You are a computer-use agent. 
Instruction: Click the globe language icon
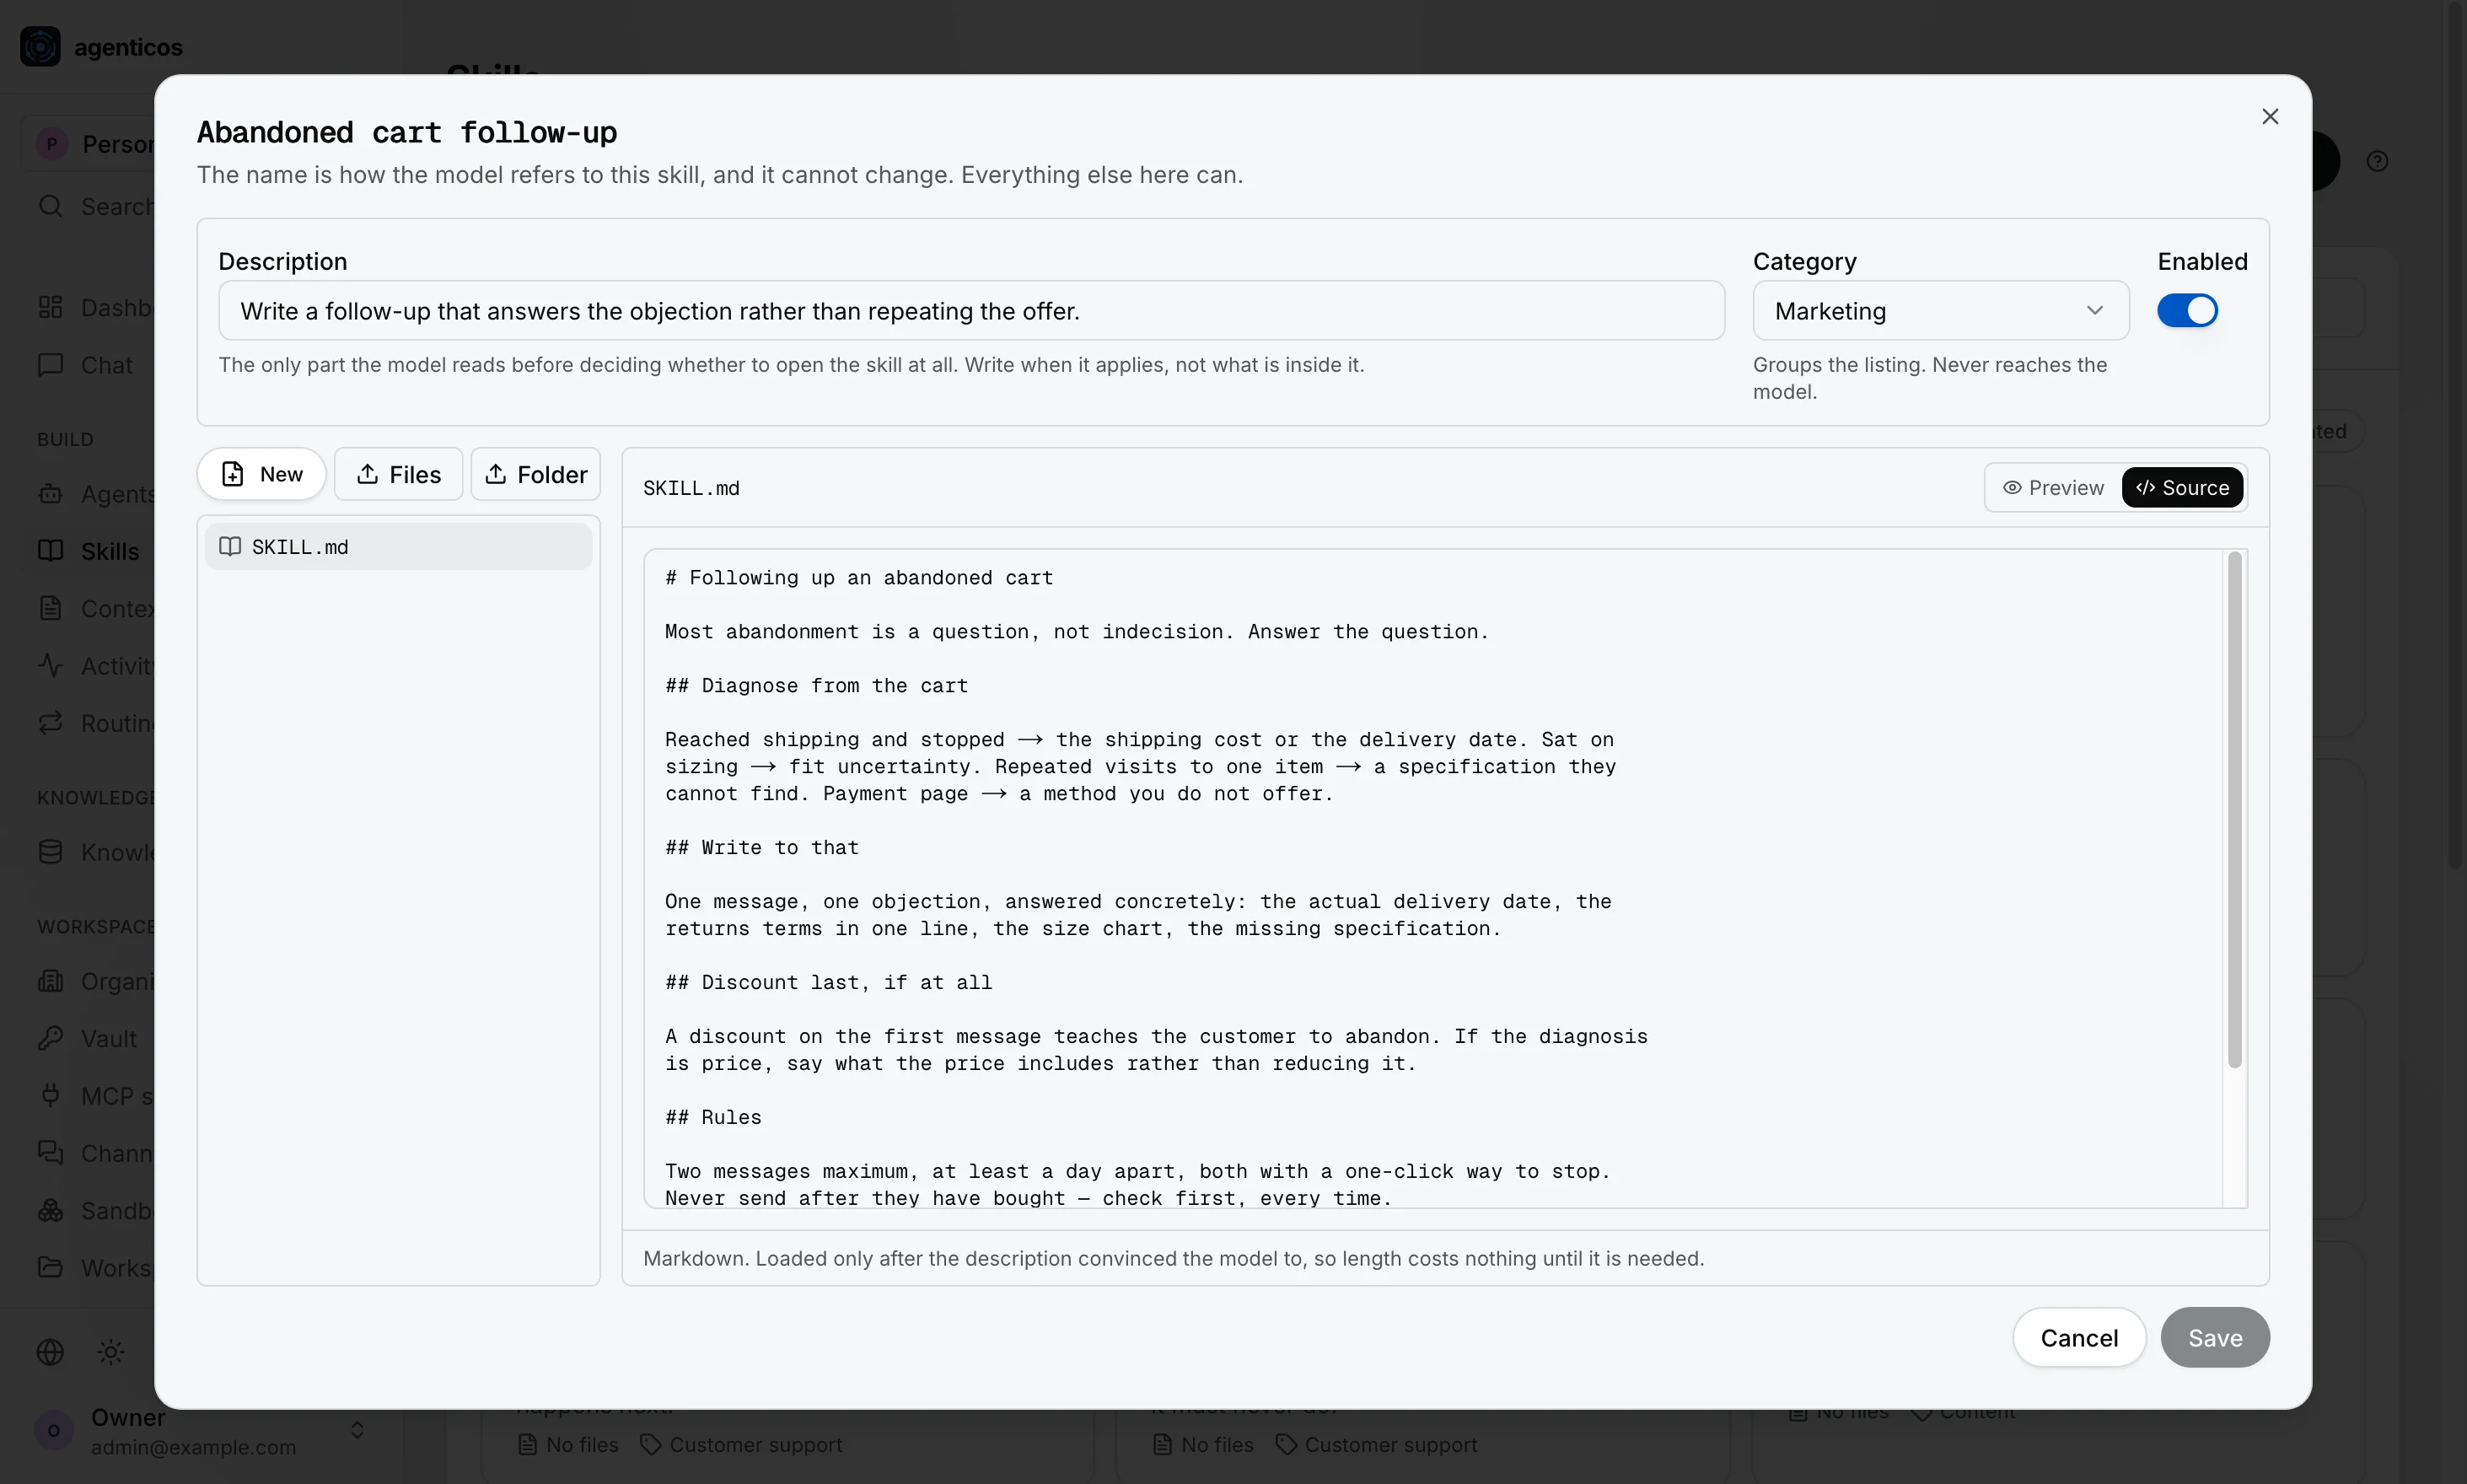click(51, 1352)
